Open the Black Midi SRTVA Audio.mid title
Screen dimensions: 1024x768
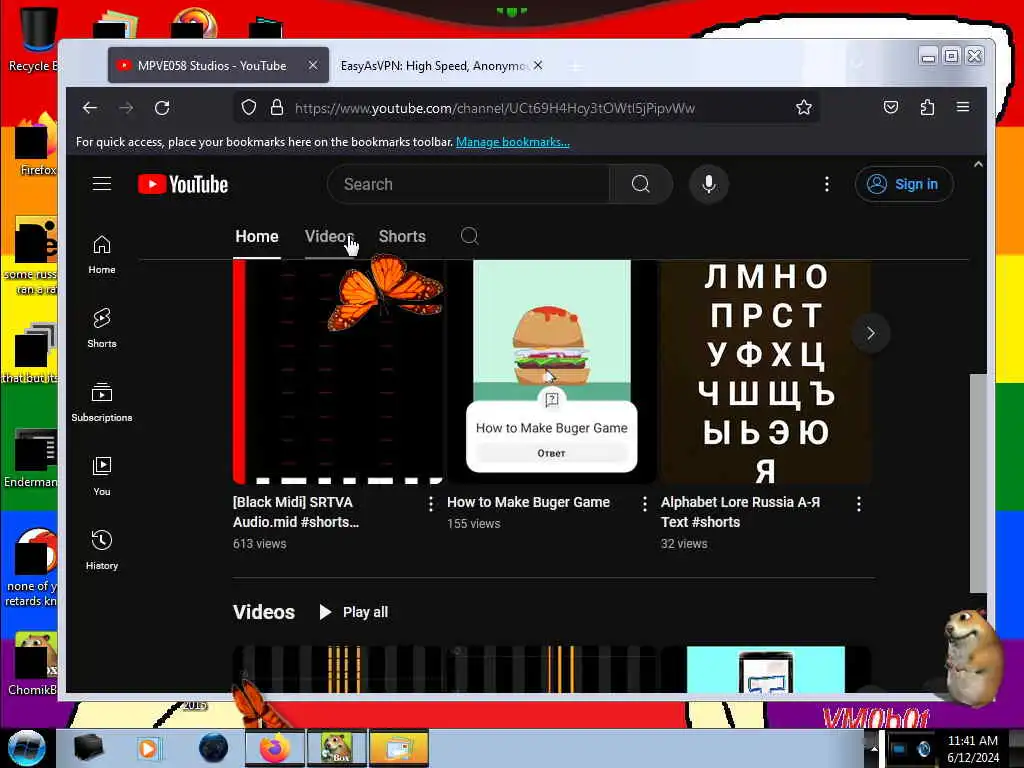coord(296,512)
